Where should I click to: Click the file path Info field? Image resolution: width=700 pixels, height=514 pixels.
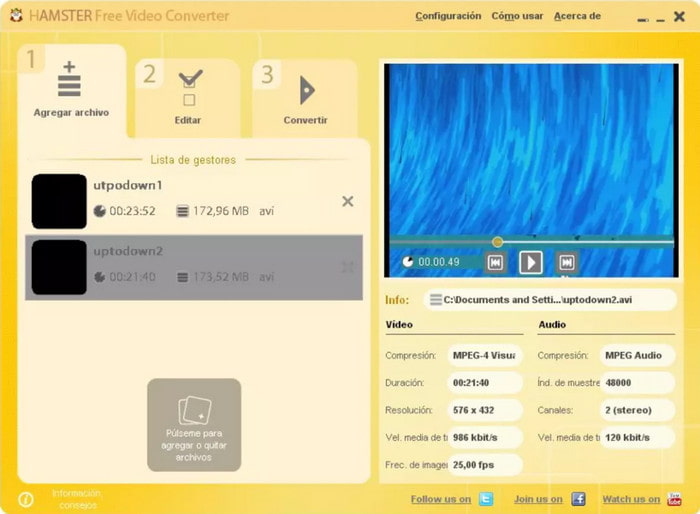click(550, 300)
